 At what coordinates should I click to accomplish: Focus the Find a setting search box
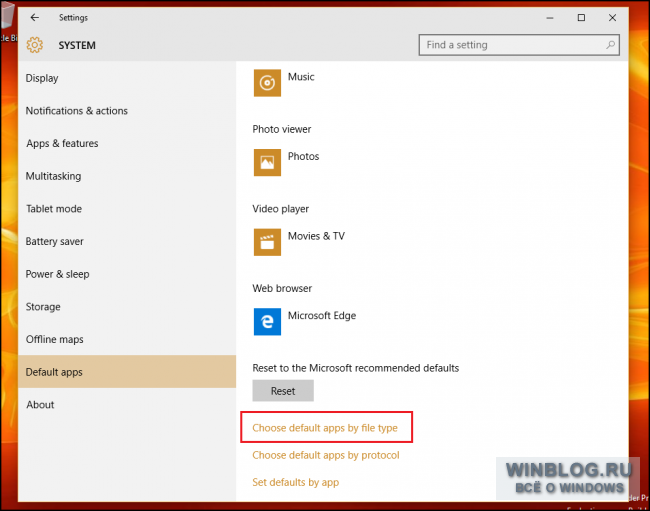[x=519, y=45]
